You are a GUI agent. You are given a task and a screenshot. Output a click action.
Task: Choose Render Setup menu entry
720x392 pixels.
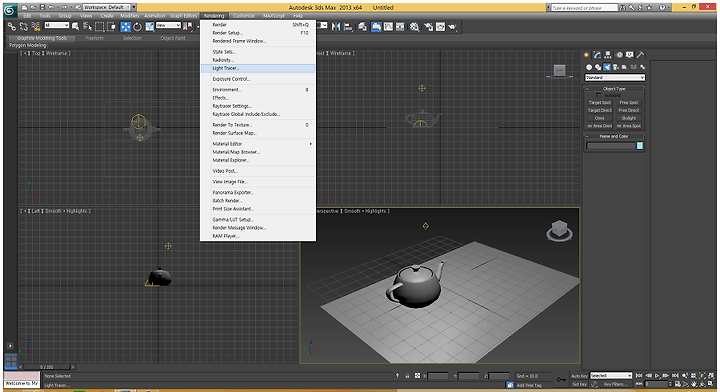coord(258,33)
